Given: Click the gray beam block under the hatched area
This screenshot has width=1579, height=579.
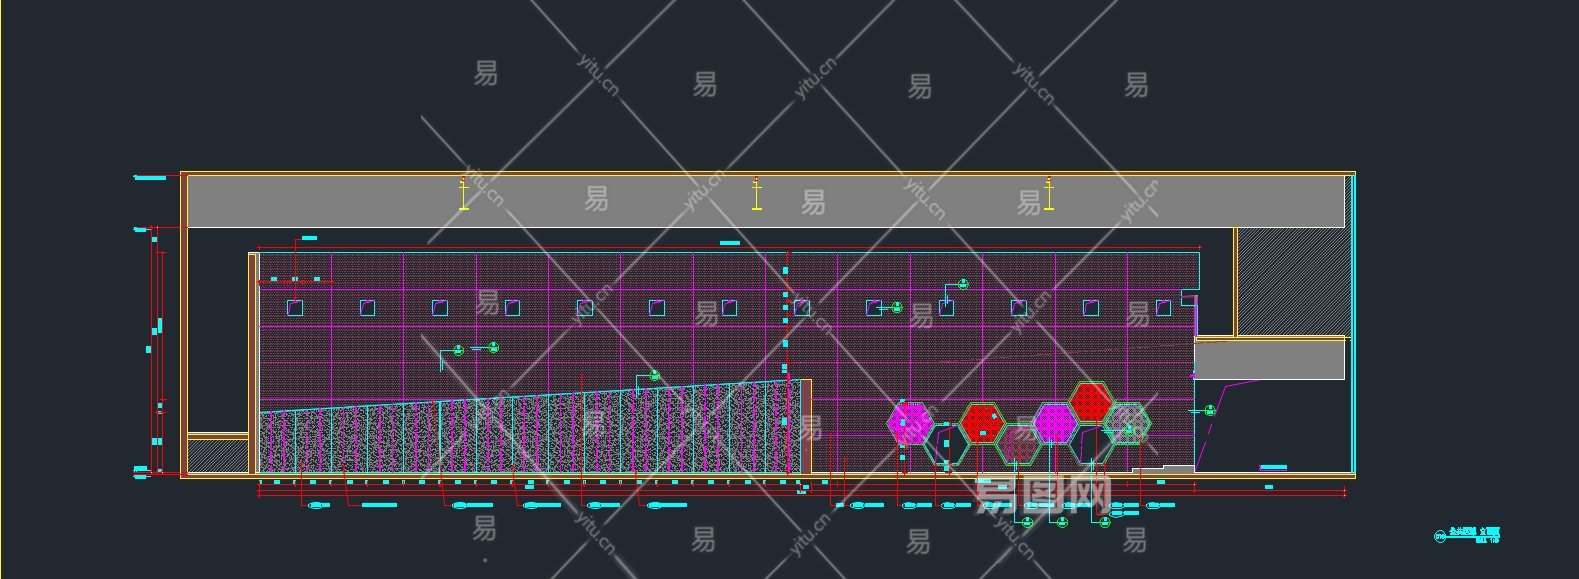Looking at the screenshot, I should 1270,360.
